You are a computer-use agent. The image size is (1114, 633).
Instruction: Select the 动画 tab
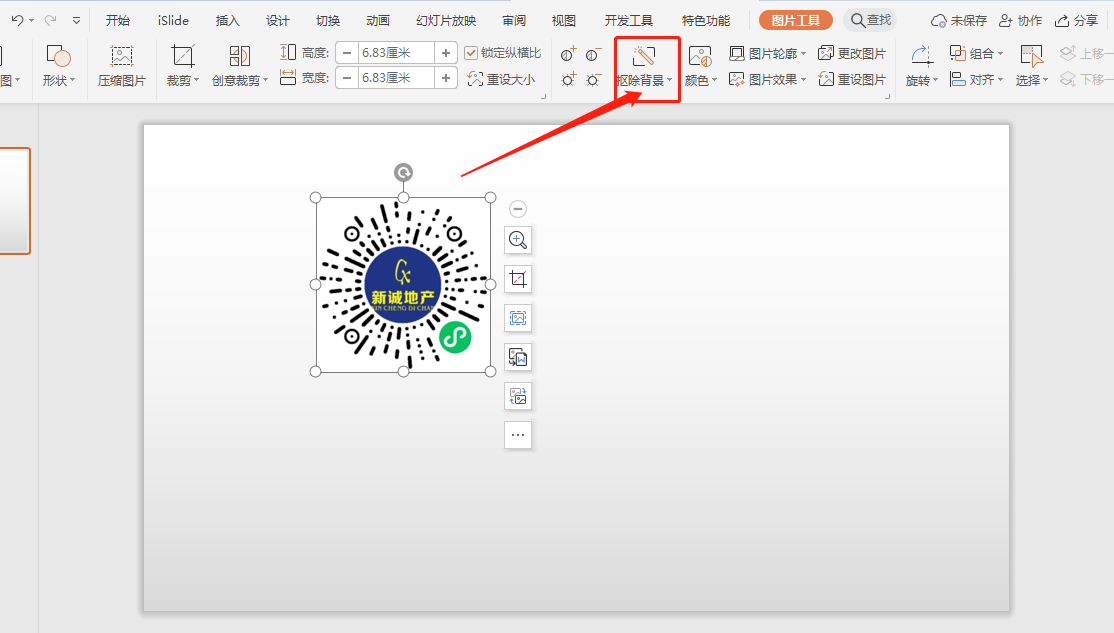pyautogui.click(x=378, y=21)
